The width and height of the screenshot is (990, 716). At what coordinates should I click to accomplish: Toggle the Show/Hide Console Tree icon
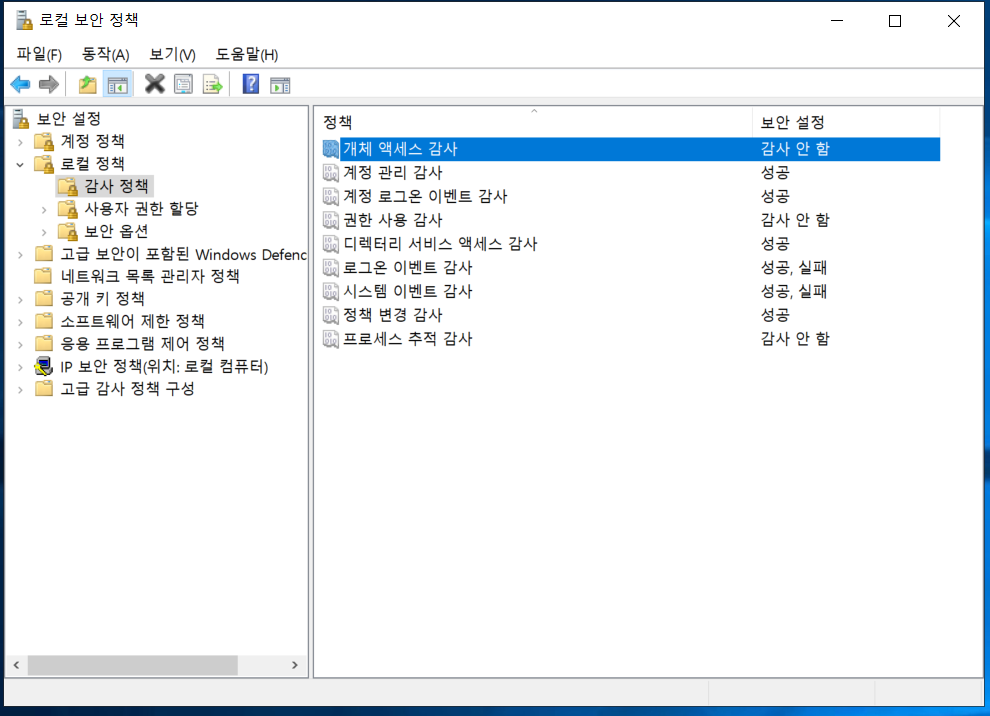tap(117, 84)
